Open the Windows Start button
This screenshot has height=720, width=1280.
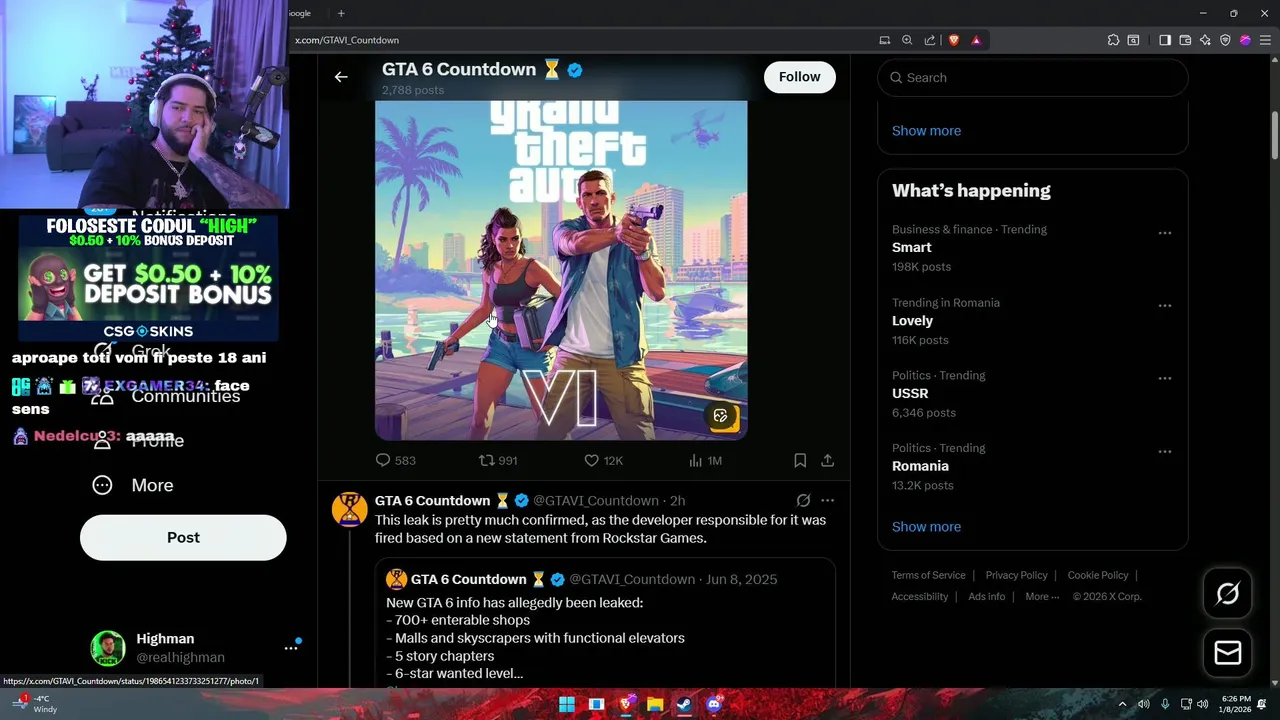pyautogui.click(x=567, y=705)
